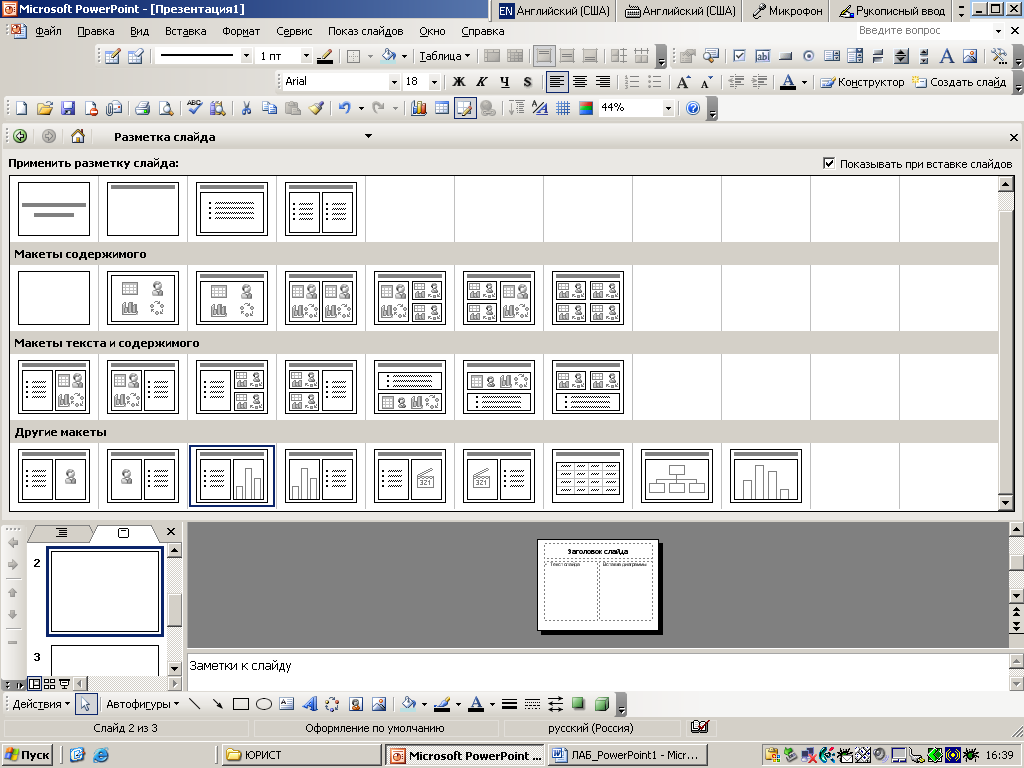
Task: Create a new blank presentation
Action: (x=21, y=108)
